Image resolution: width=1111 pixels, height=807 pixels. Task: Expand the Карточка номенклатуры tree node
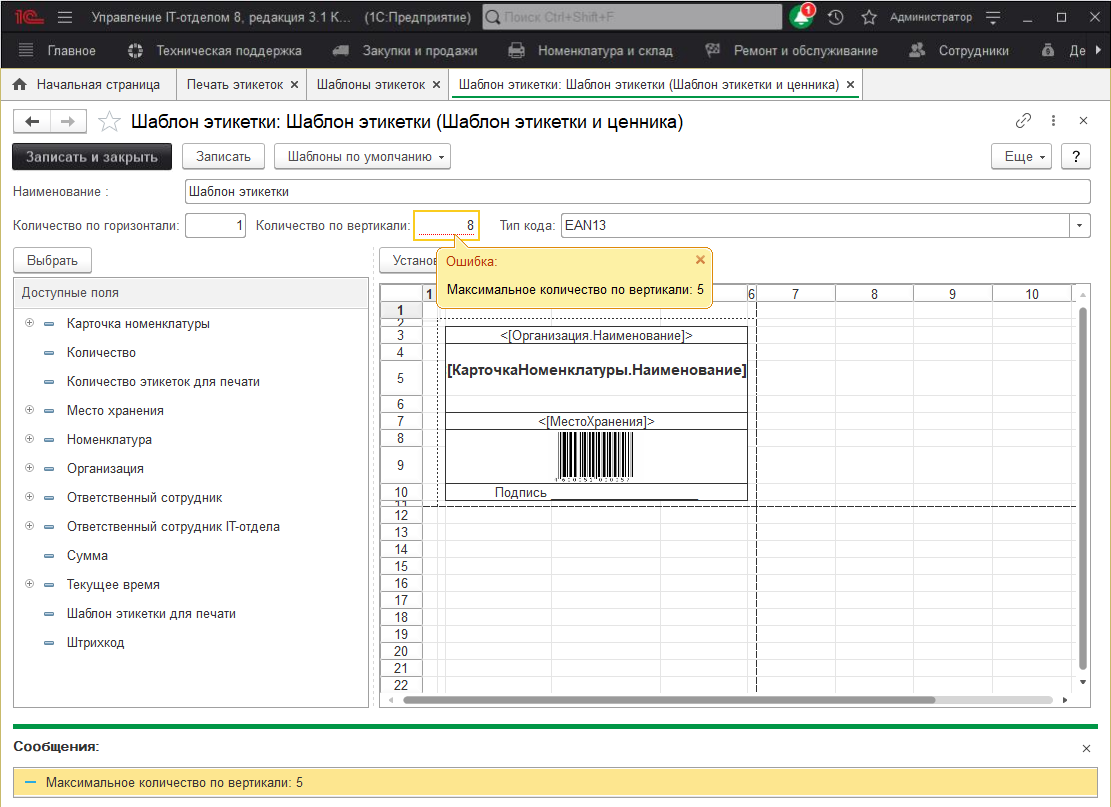point(30,324)
